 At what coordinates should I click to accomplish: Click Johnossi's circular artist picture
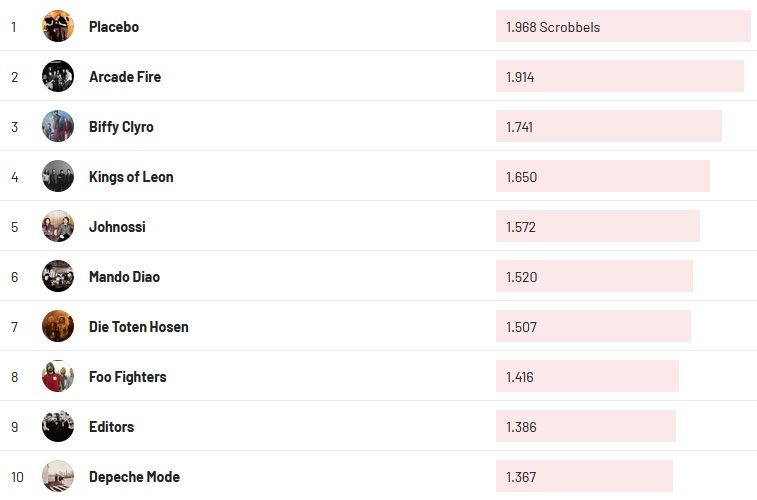pos(58,226)
